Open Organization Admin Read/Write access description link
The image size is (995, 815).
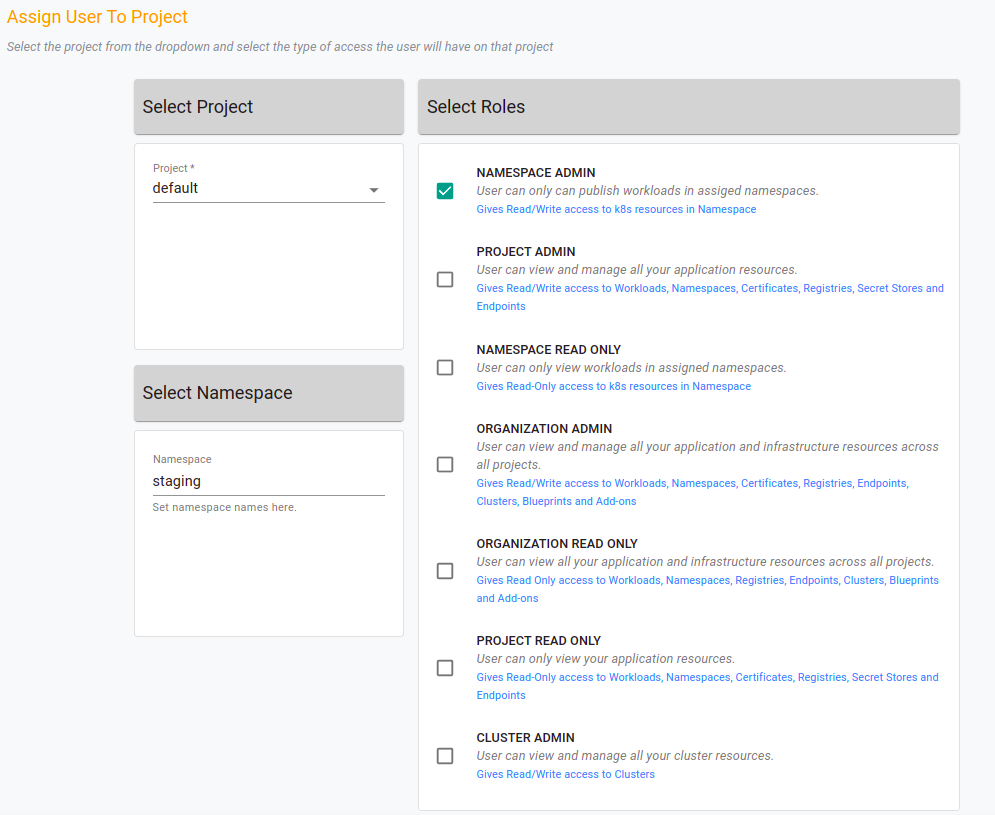[692, 492]
